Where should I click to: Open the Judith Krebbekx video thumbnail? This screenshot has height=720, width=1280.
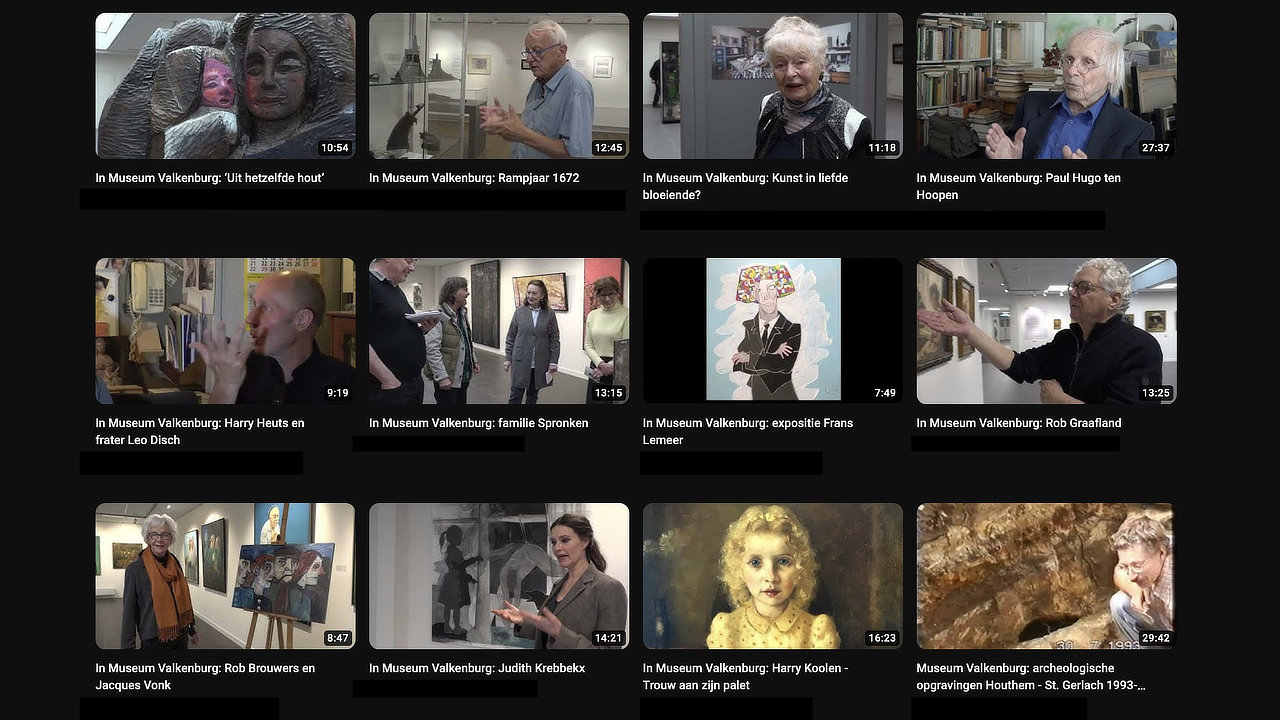tap(499, 576)
